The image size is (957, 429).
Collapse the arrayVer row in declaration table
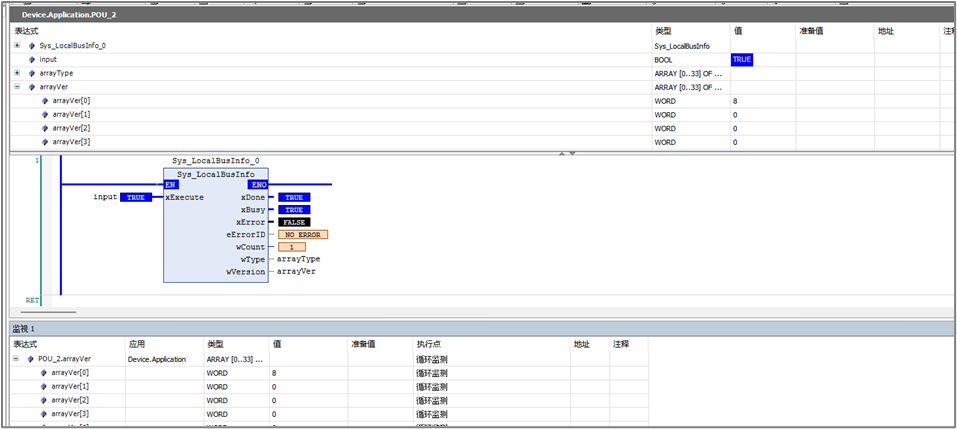coord(17,87)
